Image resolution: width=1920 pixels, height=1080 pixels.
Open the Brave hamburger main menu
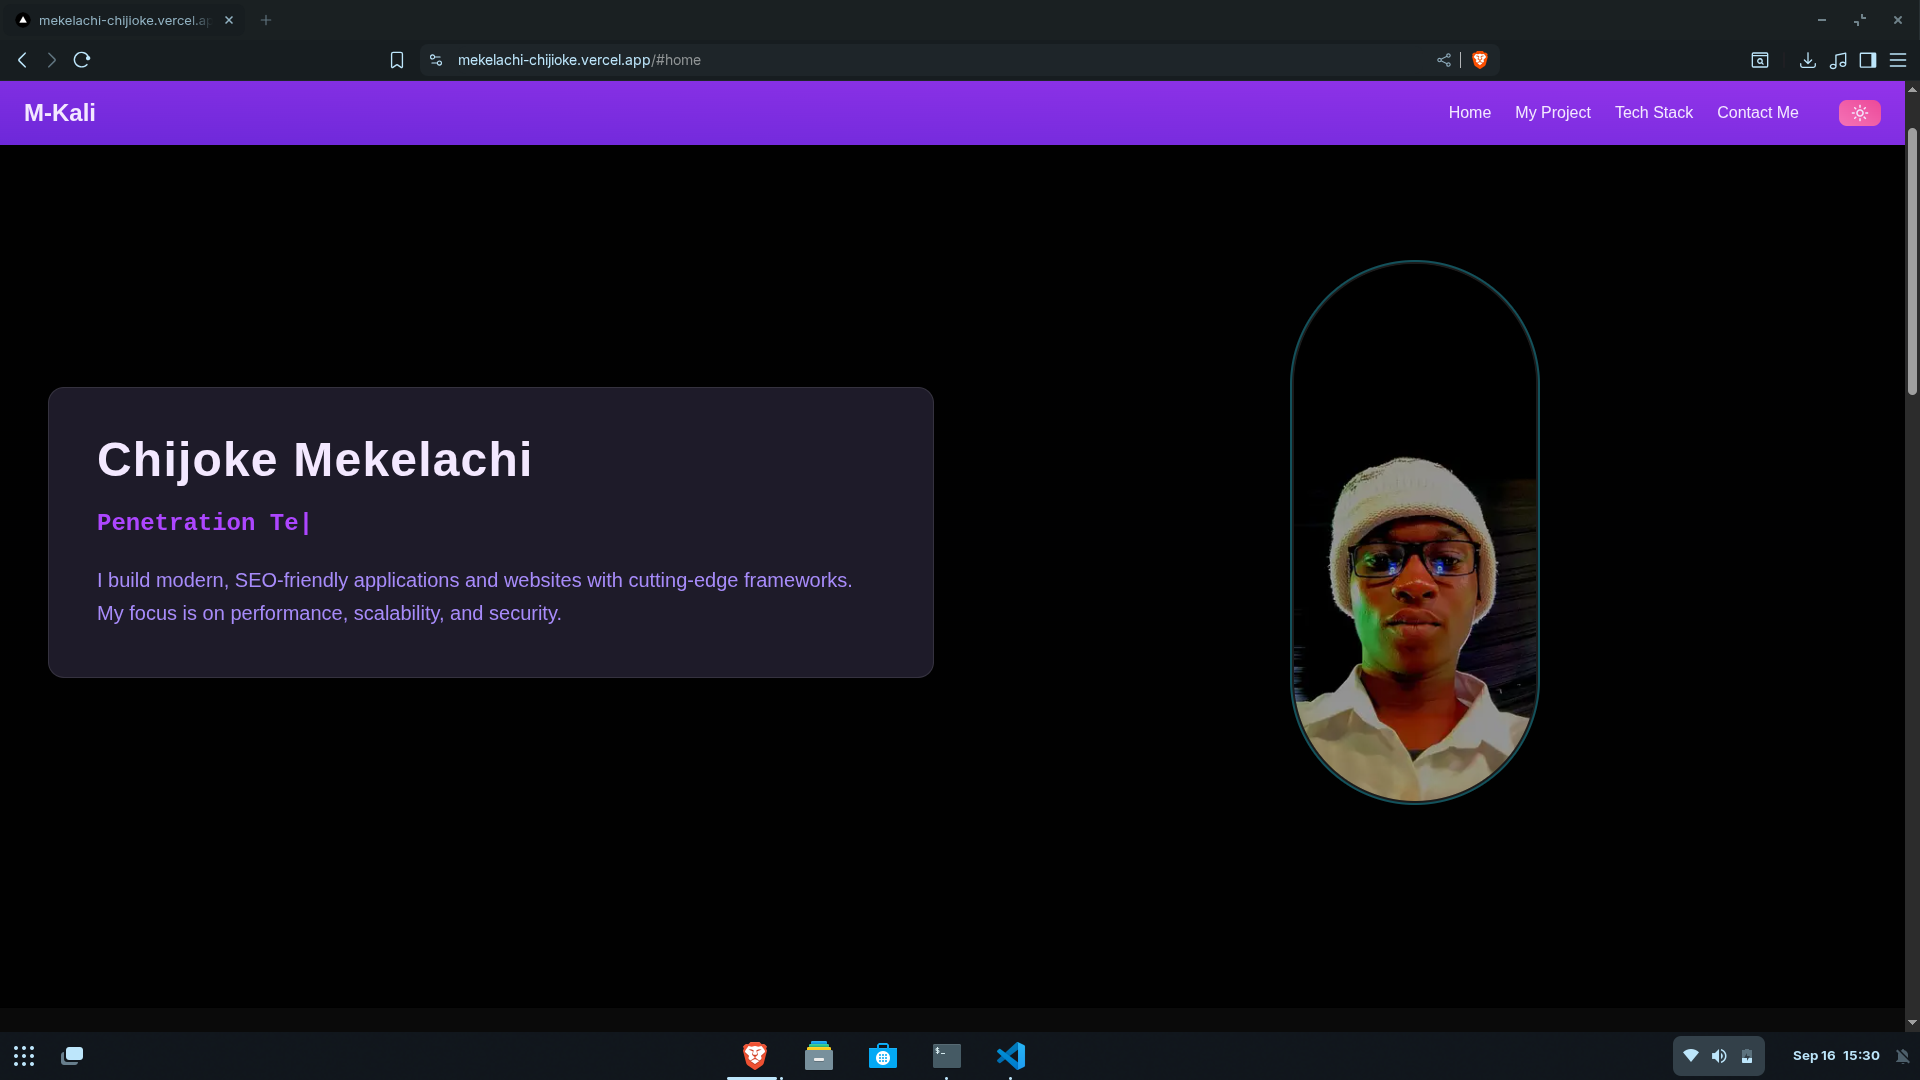(x=1897, y=60)
